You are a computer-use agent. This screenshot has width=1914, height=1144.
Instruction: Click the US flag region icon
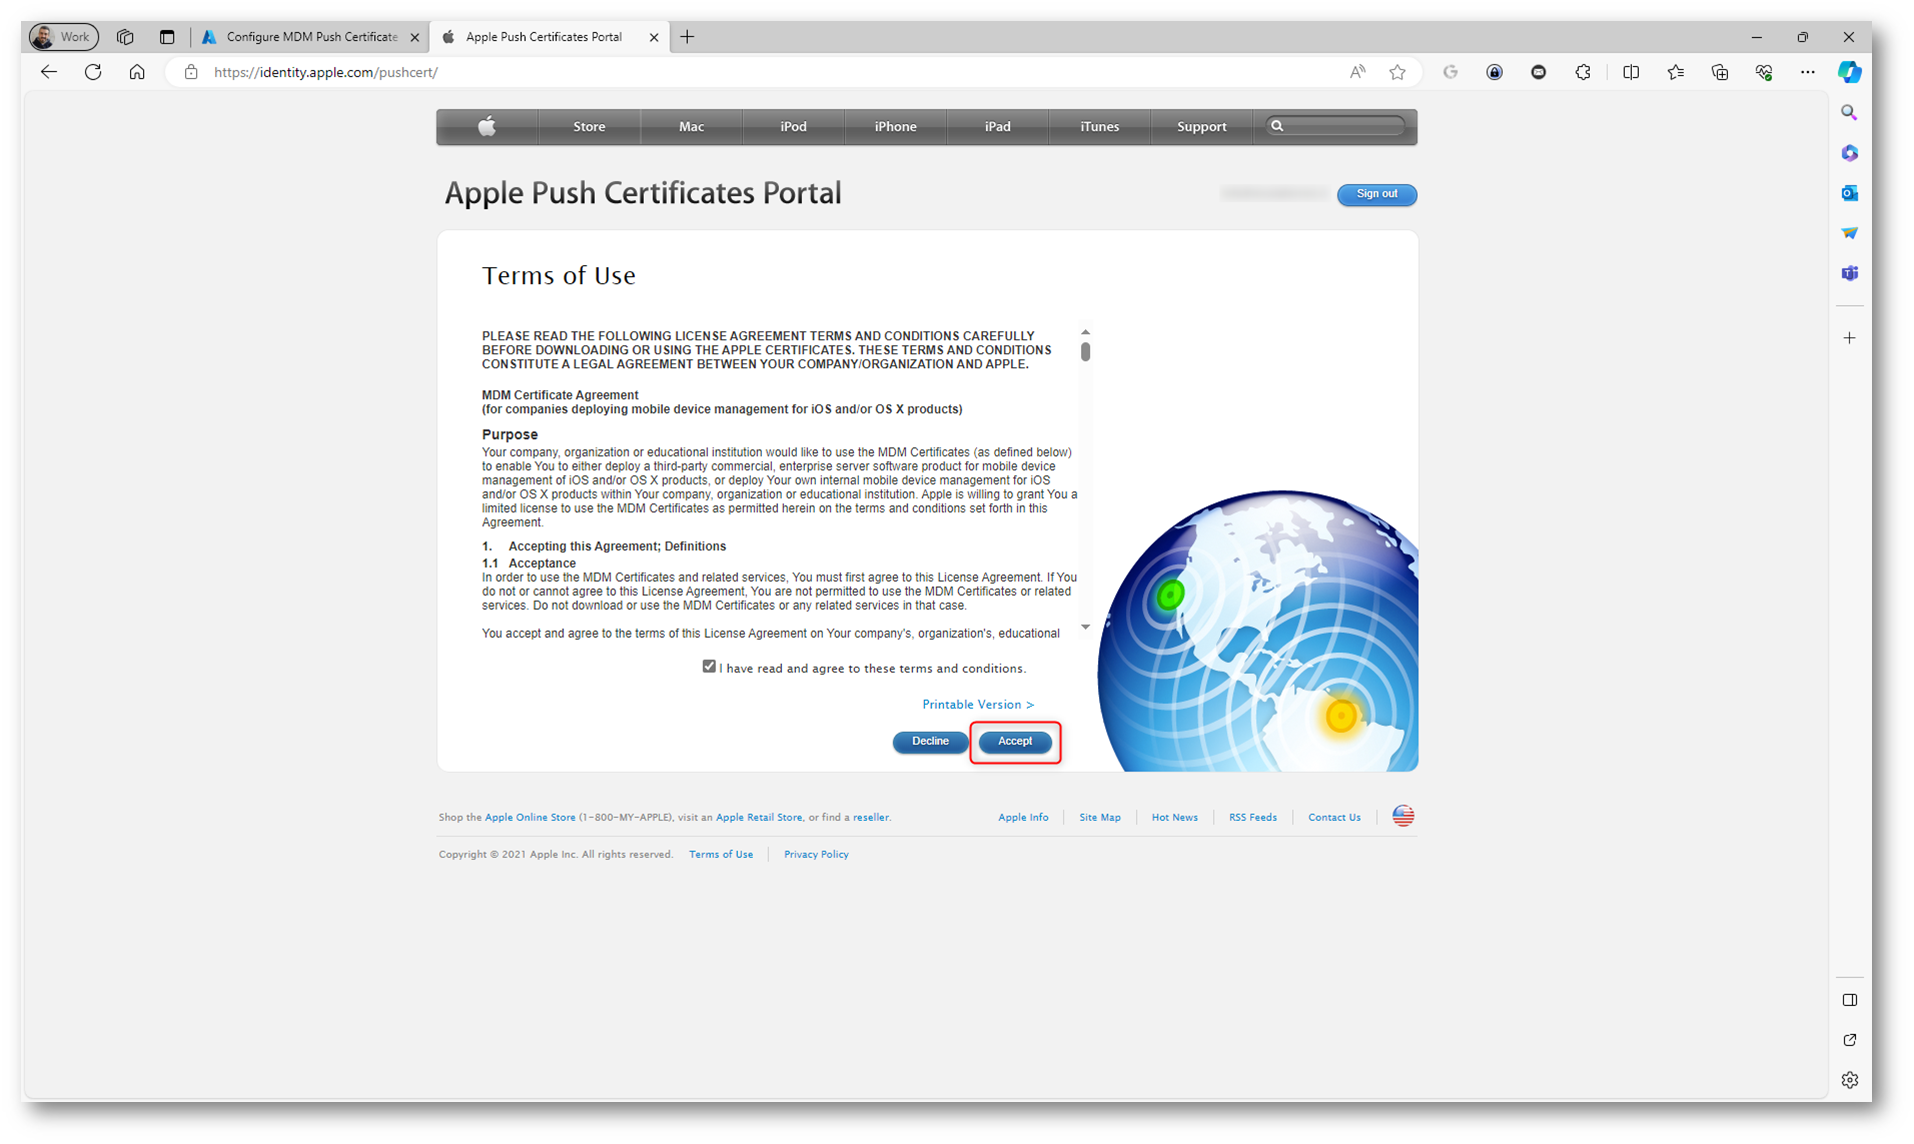(x=1403, y=816)
